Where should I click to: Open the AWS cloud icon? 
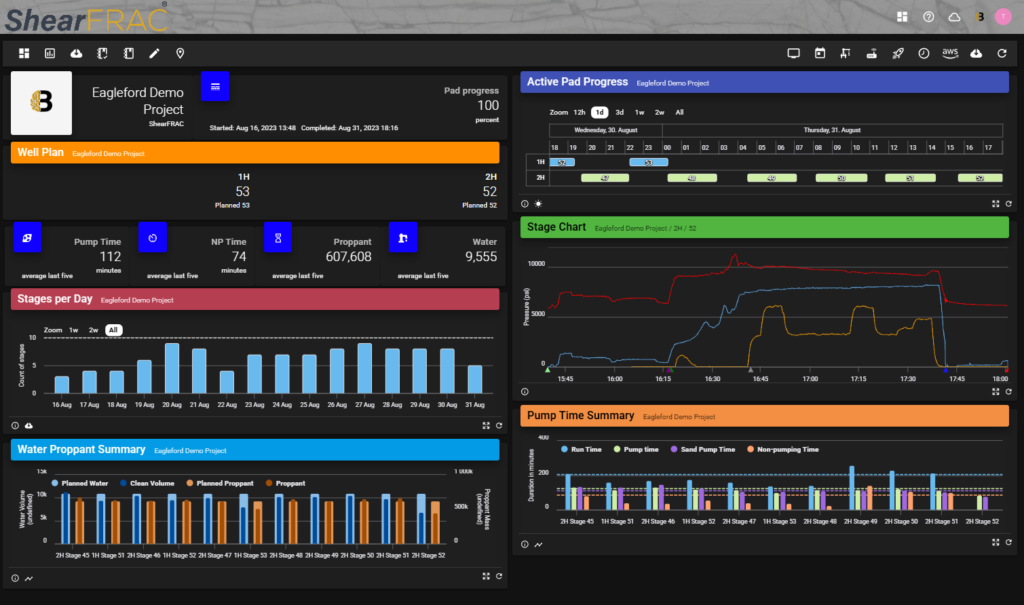pyautogui.click(x=950, y=53)
